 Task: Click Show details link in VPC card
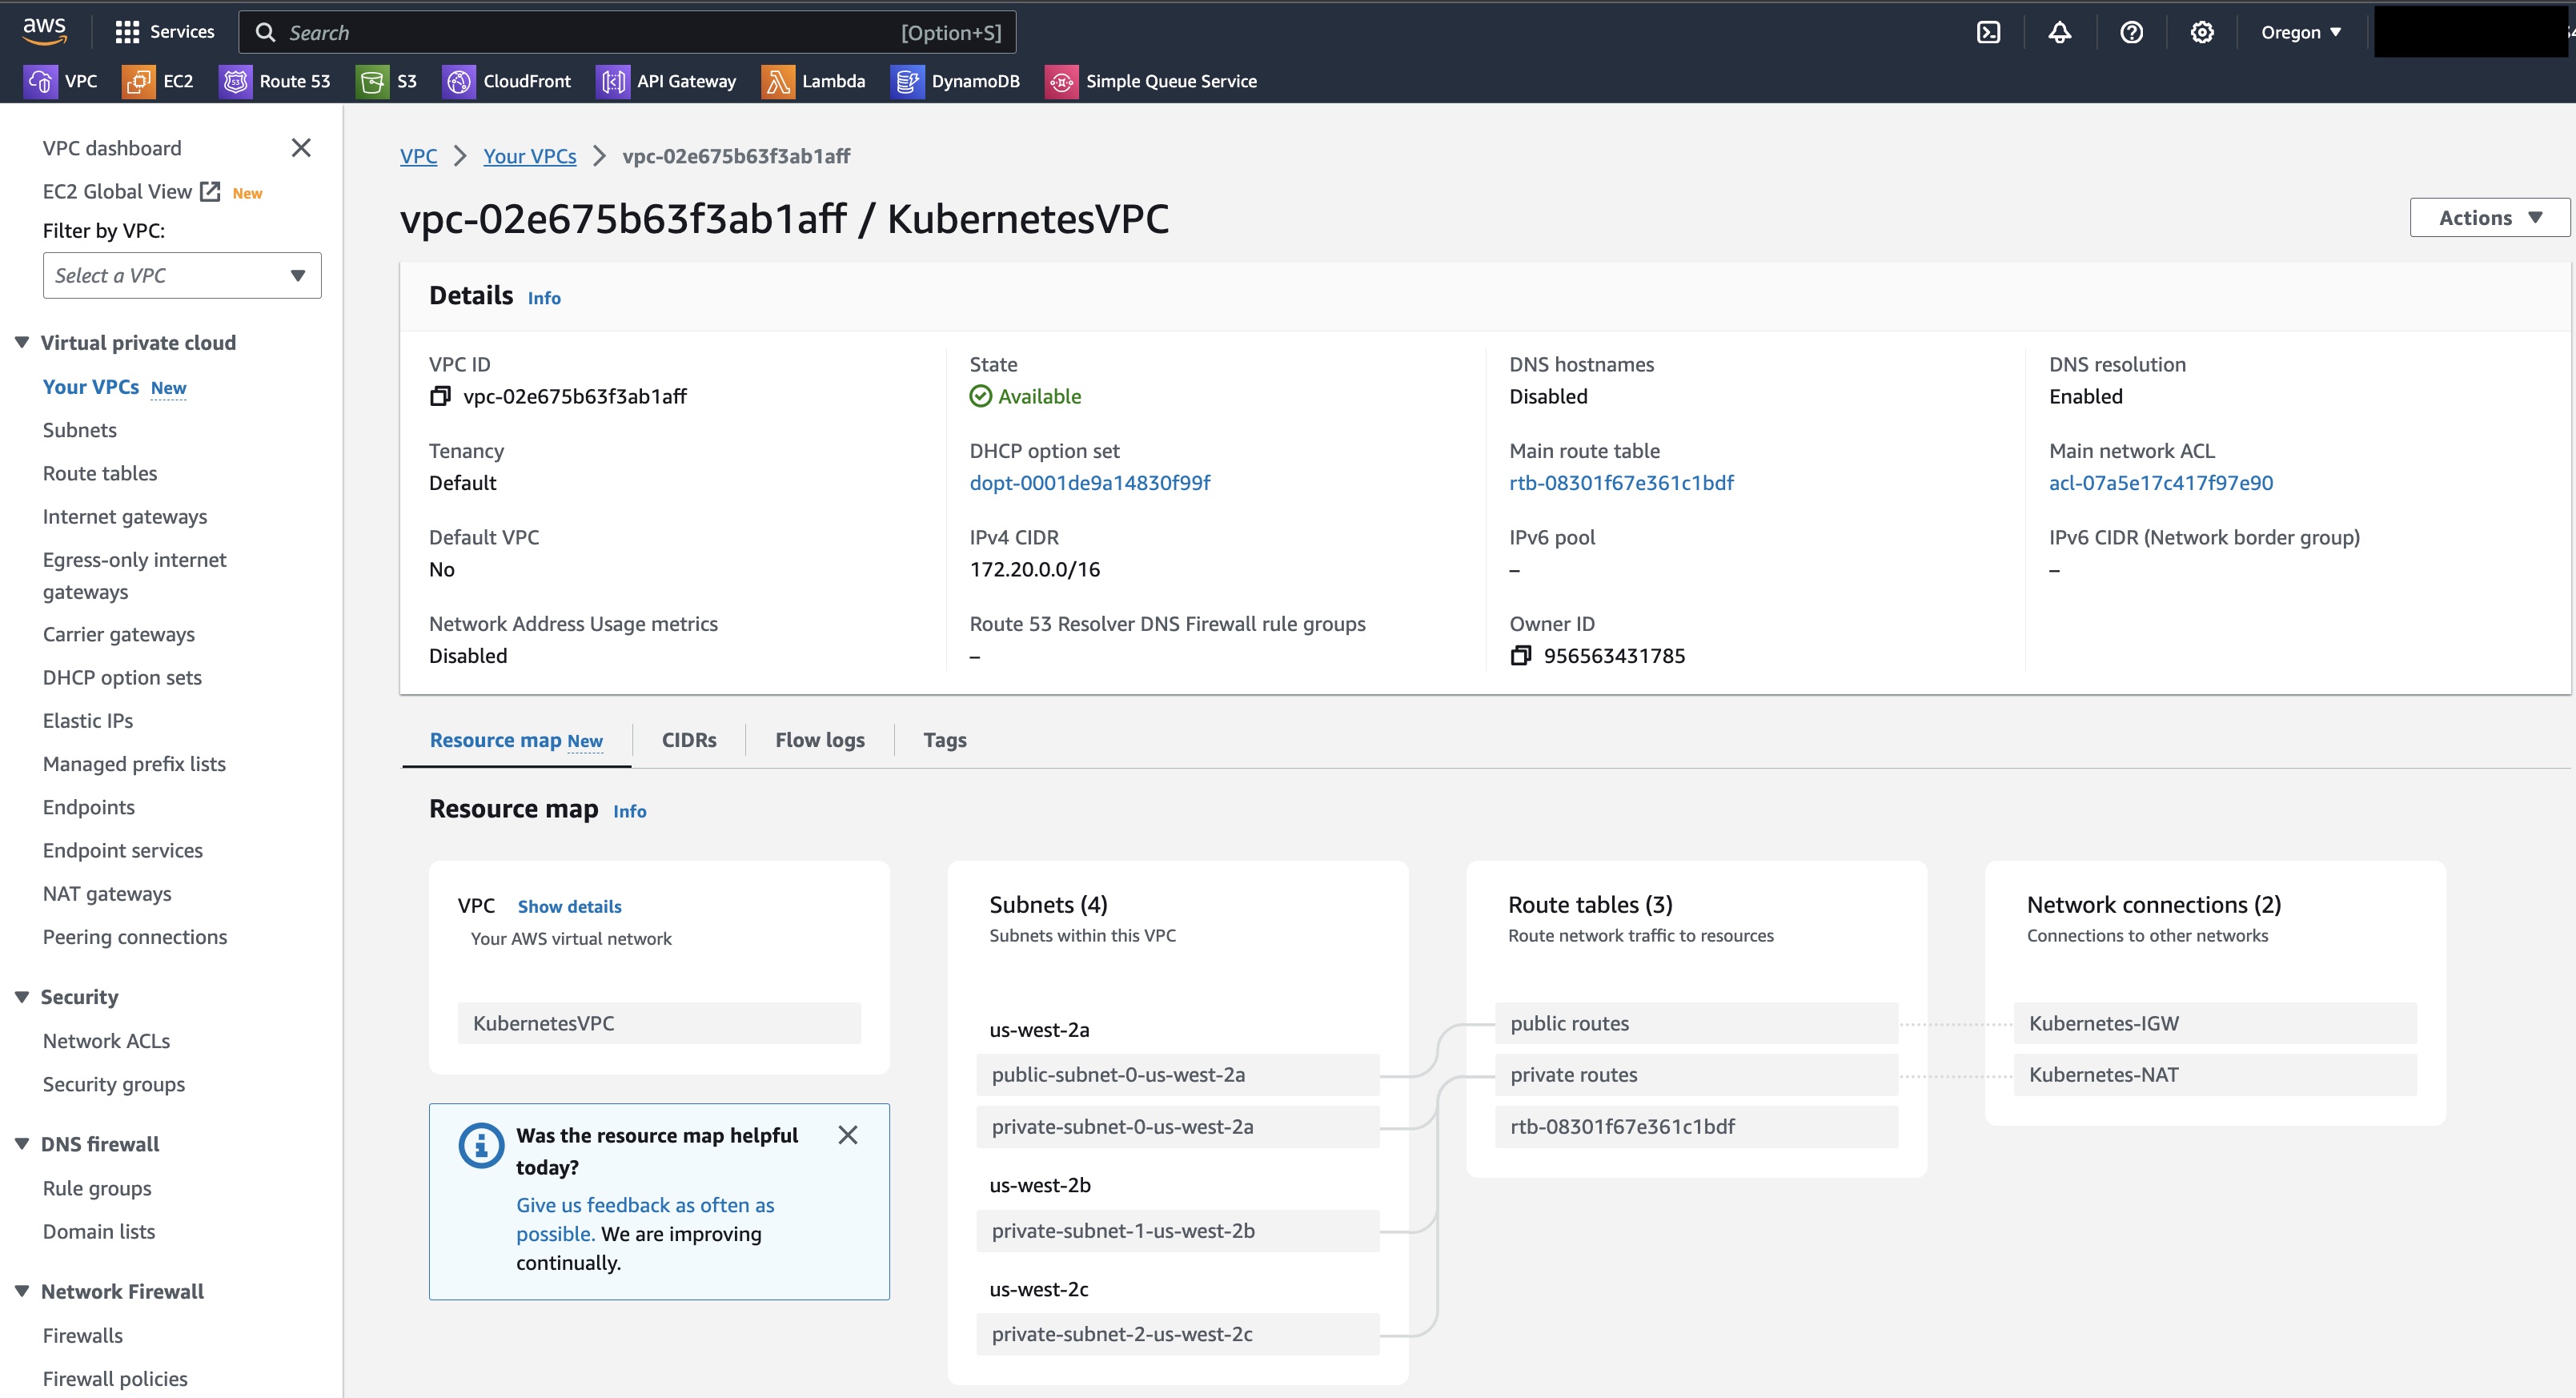coord(569,906)
